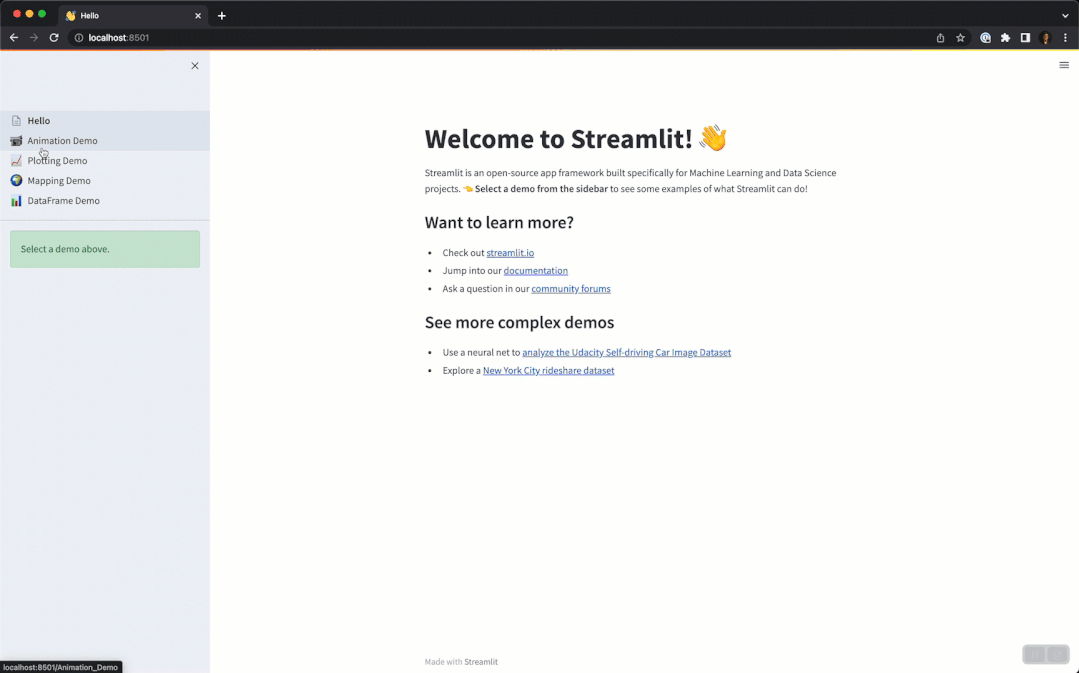
Task: Select the DataFrame Demo bar-chart icon
Action: point(16,200)
